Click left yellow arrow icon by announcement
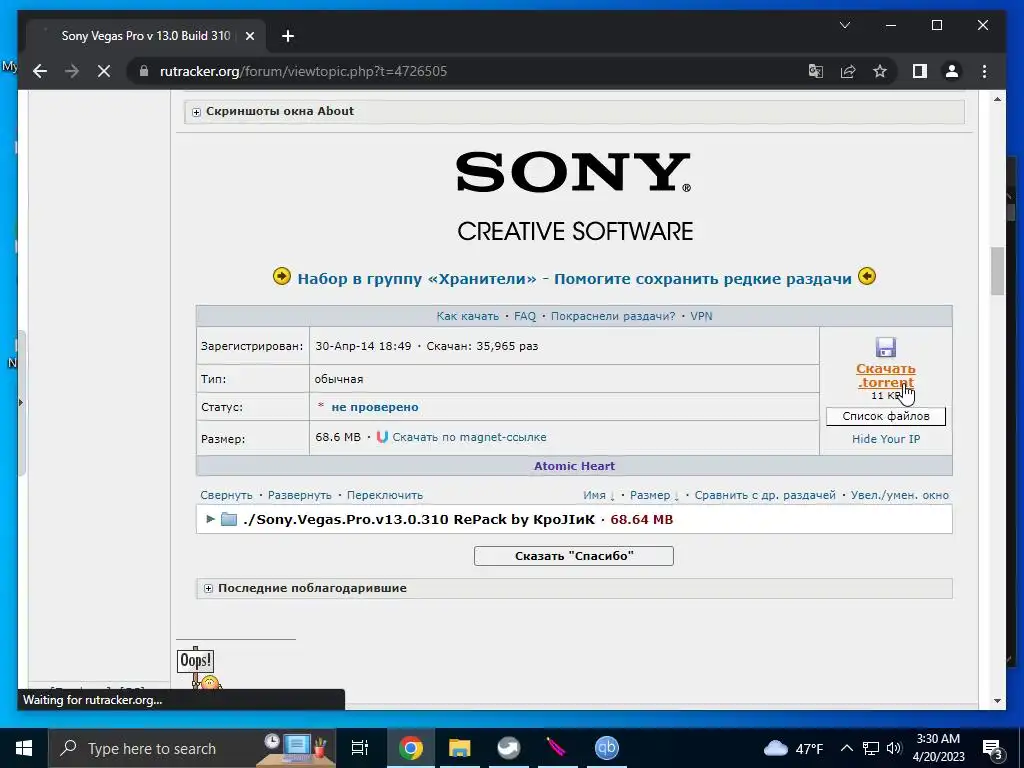1024x768 pixels. click(281, 277)
